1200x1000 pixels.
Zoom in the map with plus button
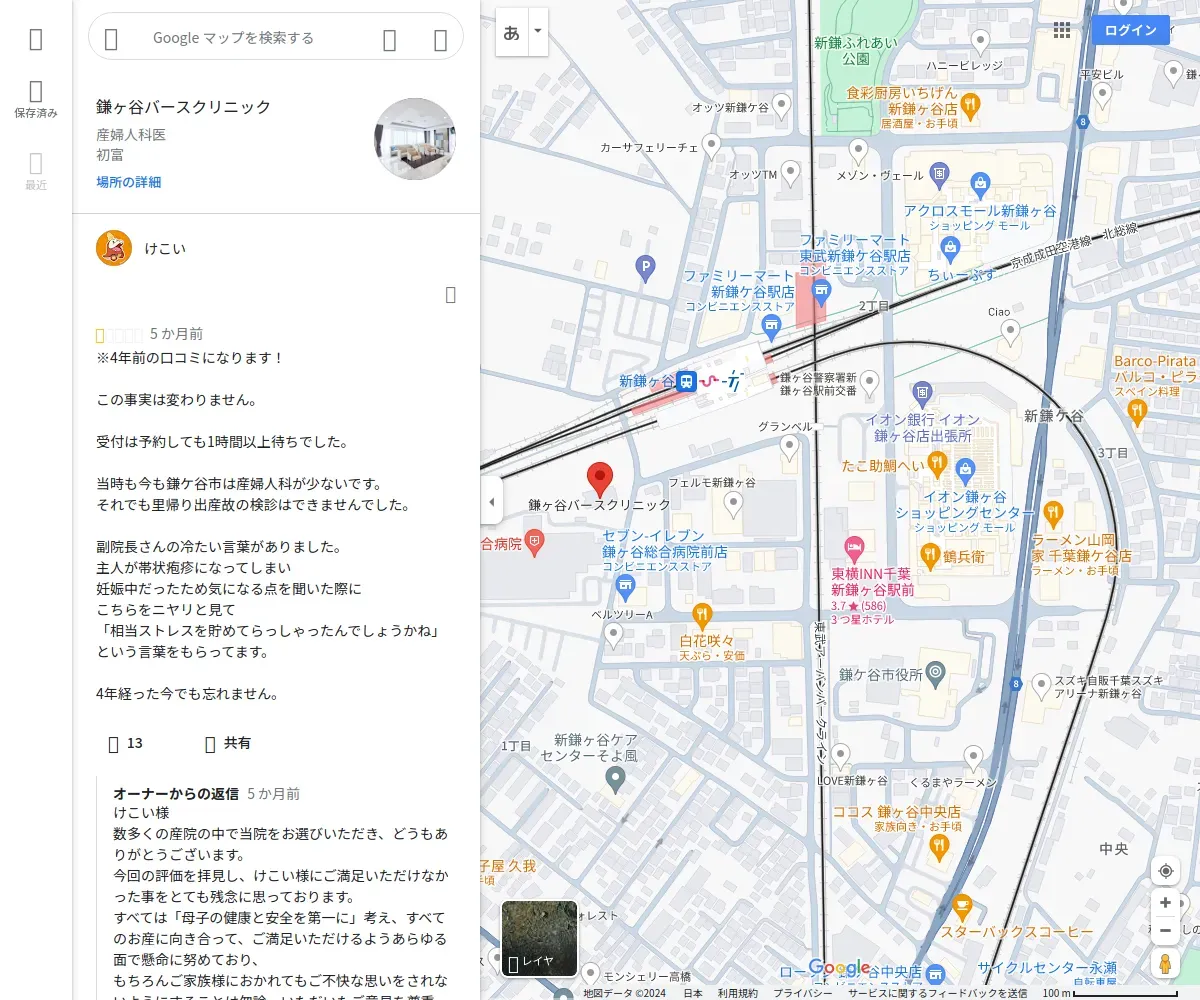click(1165, 903)
